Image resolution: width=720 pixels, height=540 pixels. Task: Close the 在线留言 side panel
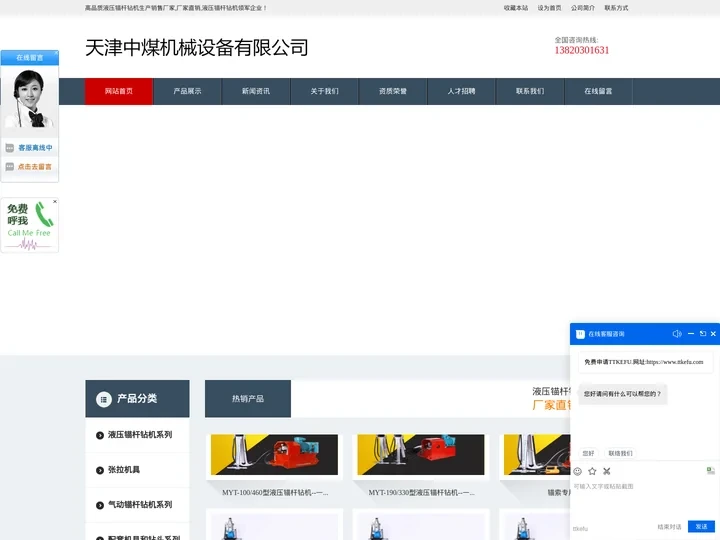point(56,53)
